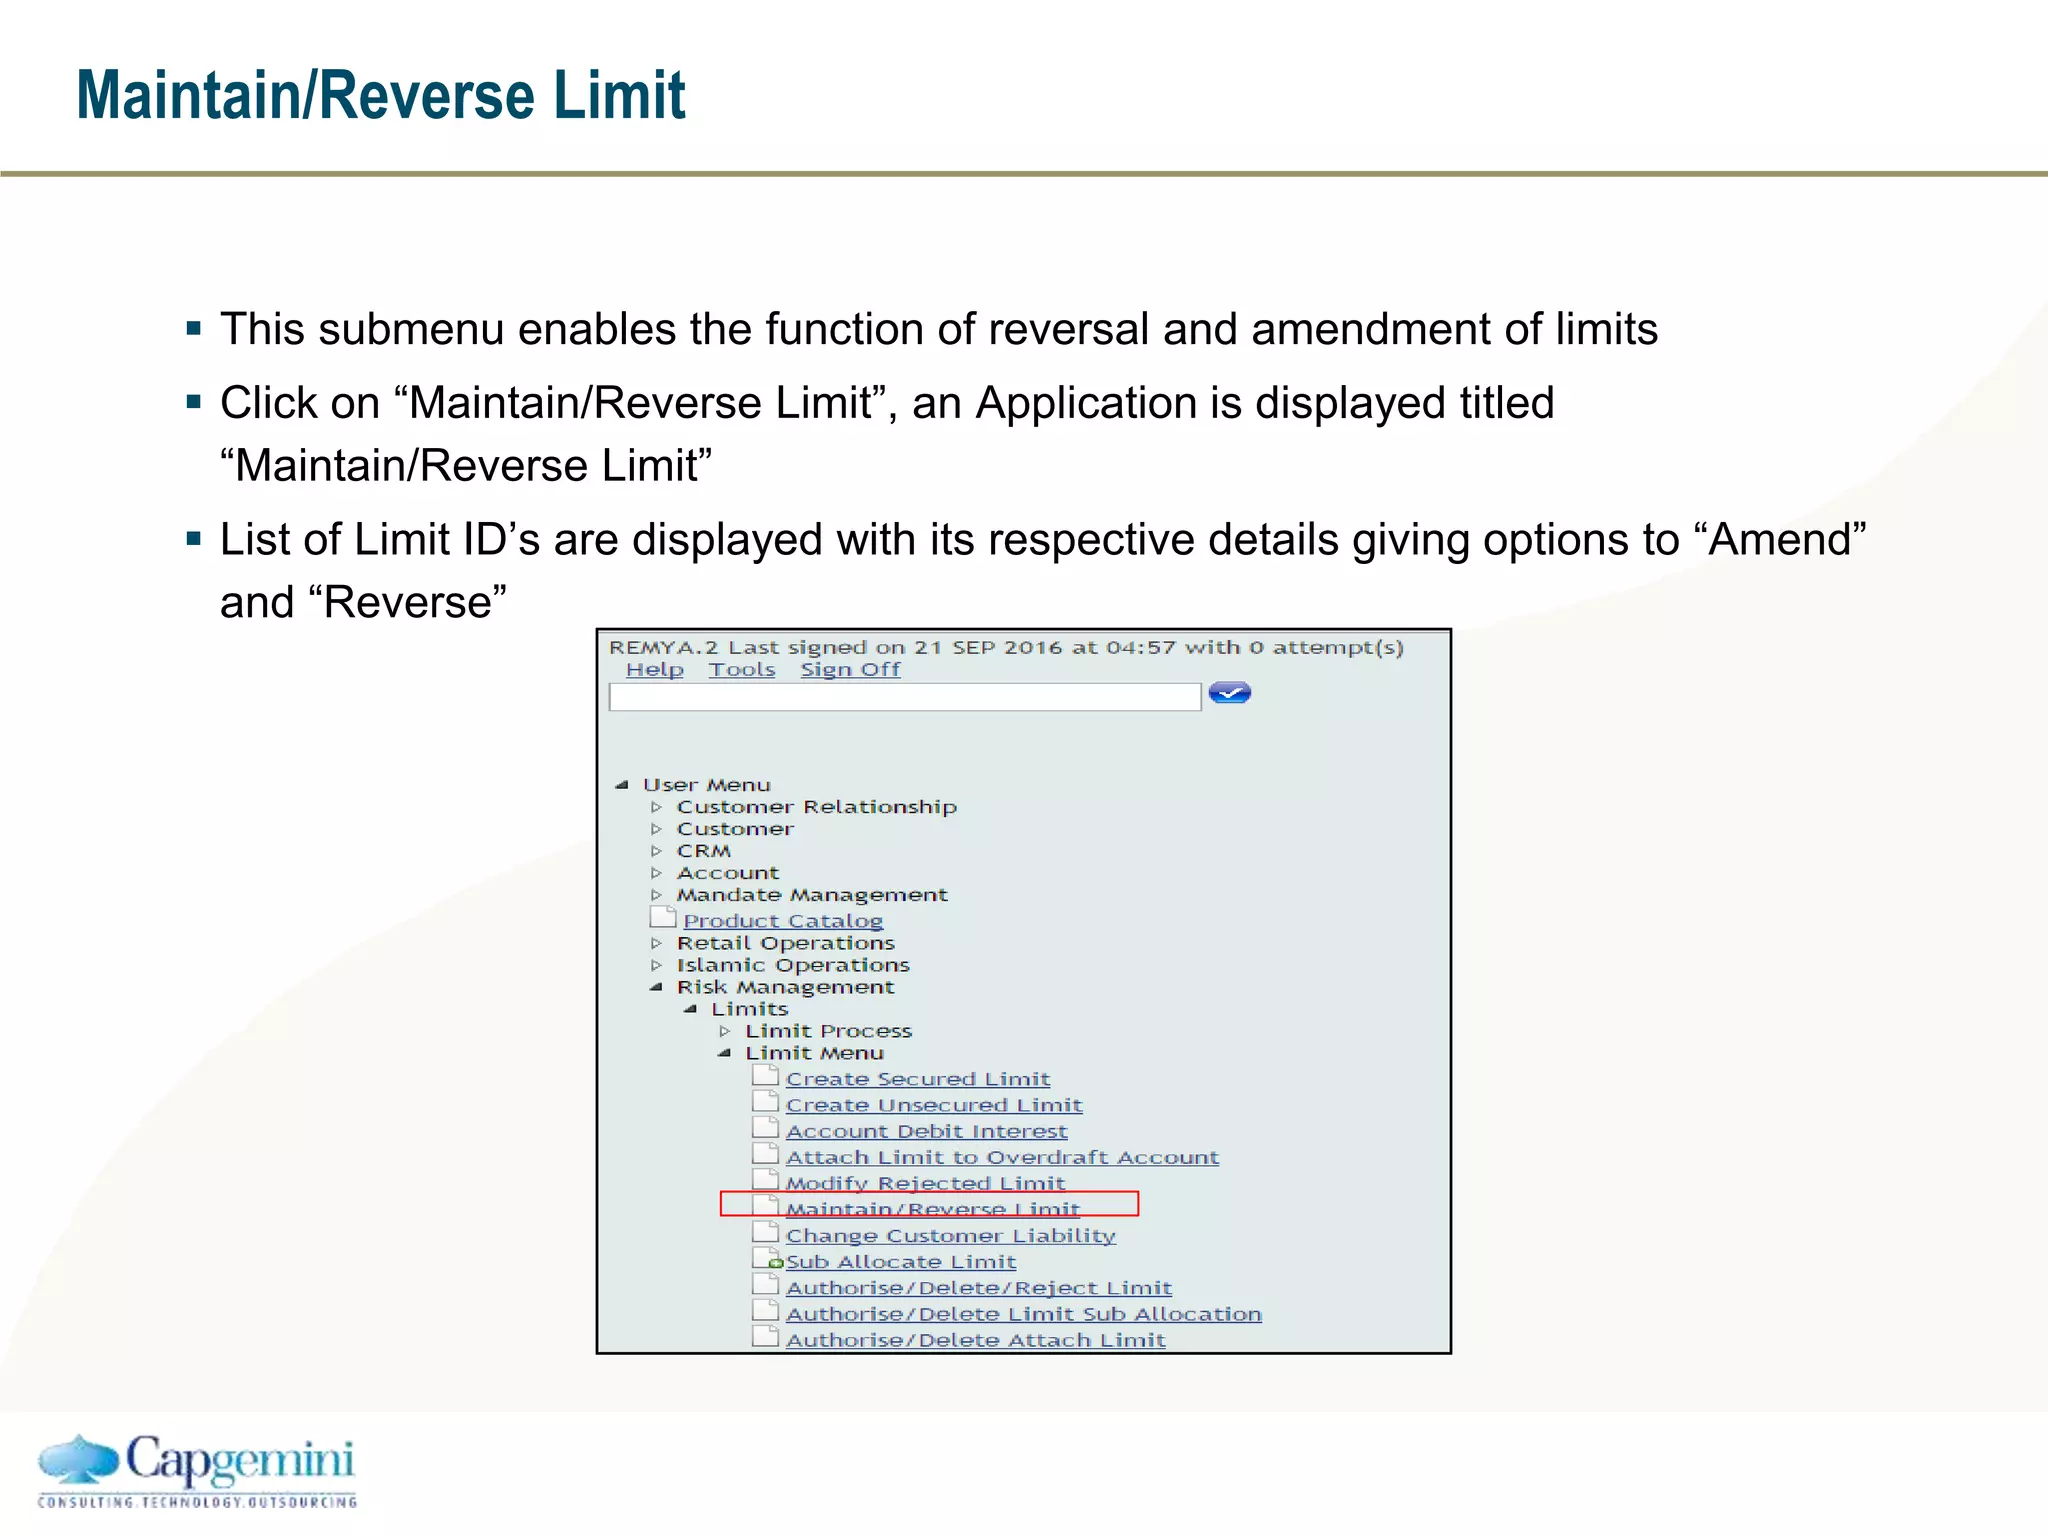2048x1536 pixels.
Task: Click the page icon next to Create Secured Limit
Action: tap(765, 1076)
